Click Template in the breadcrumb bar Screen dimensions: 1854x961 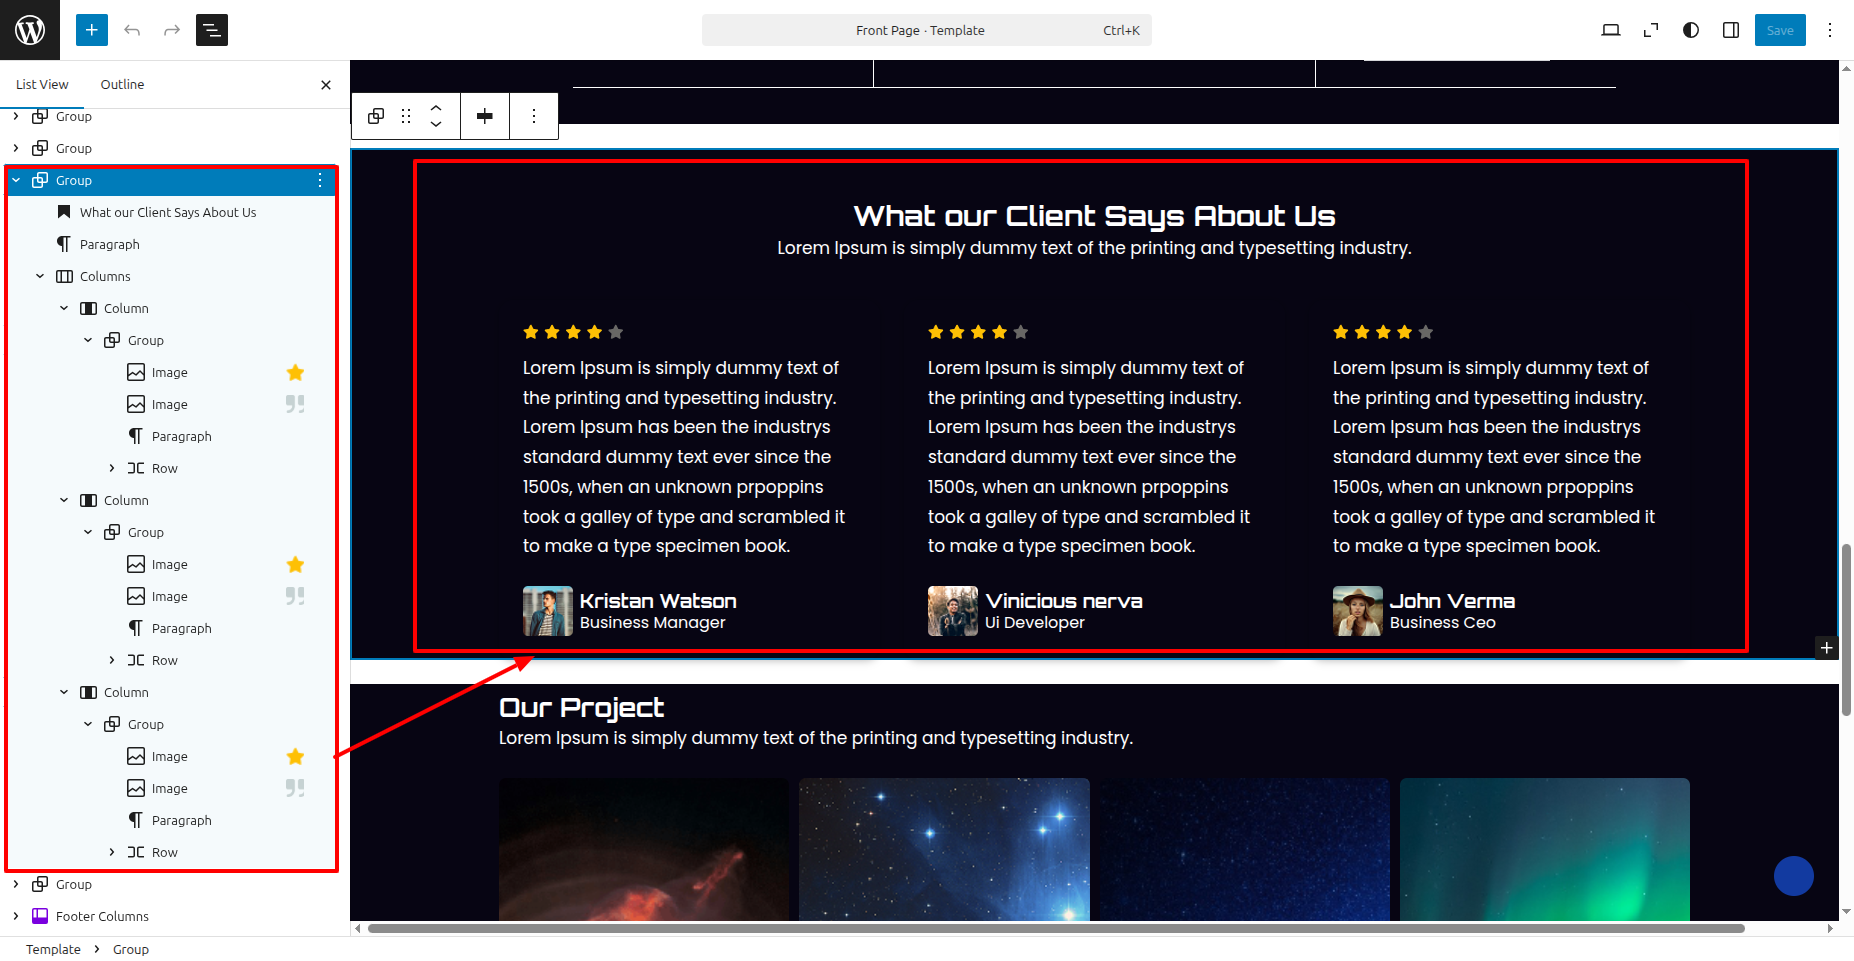(53, 949)
